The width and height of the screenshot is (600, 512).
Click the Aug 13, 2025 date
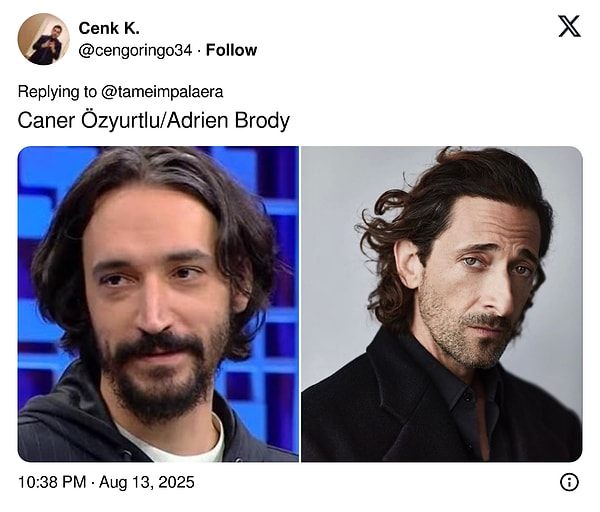(147, 482)
